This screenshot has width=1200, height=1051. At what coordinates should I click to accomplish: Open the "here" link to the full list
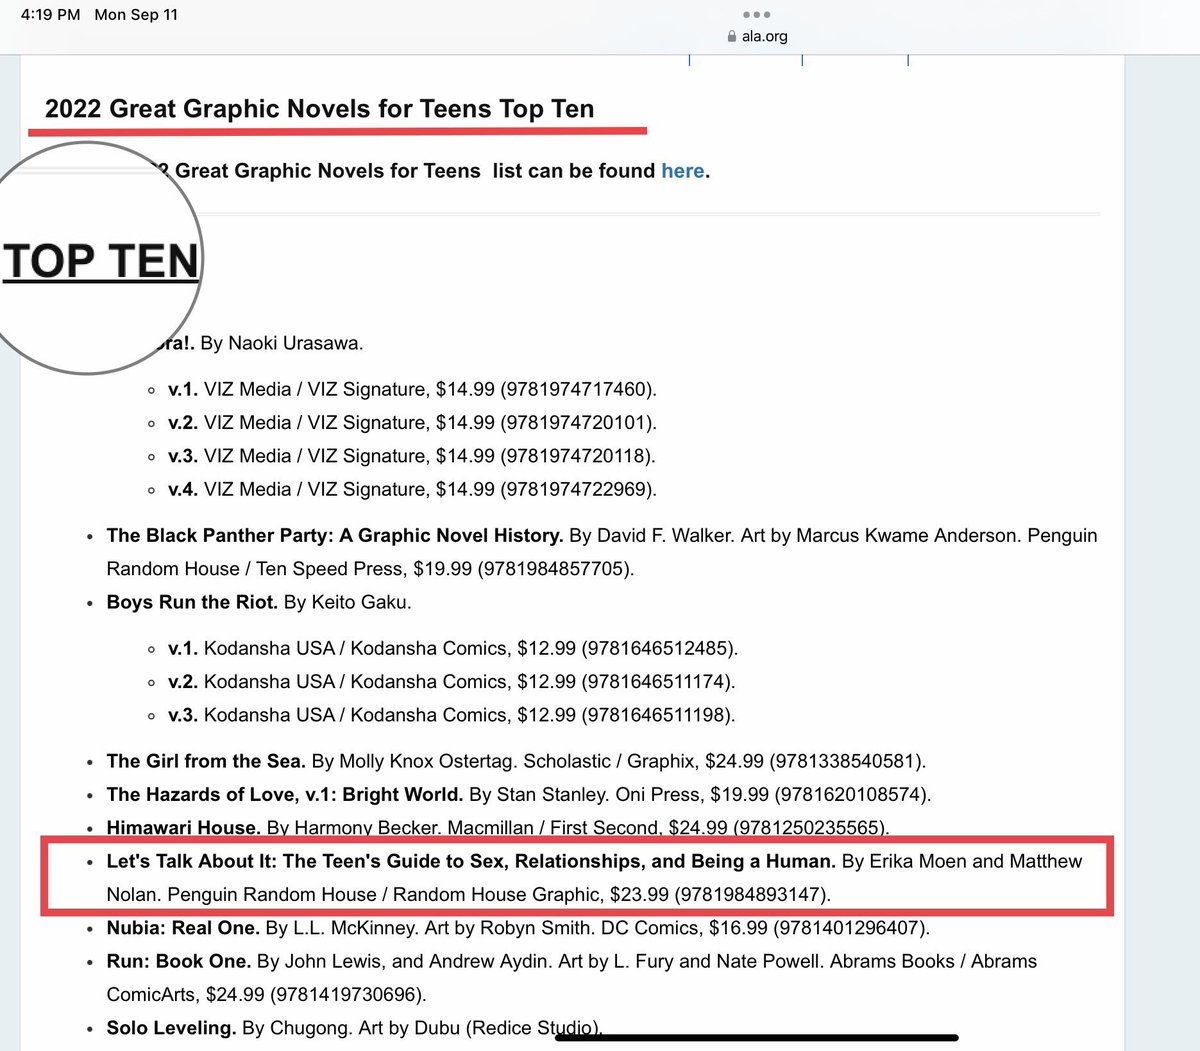(x=683, y=171)
